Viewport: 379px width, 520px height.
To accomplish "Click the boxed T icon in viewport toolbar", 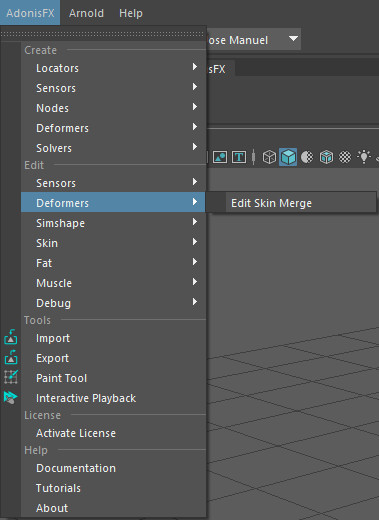I will tap(239, 157).
